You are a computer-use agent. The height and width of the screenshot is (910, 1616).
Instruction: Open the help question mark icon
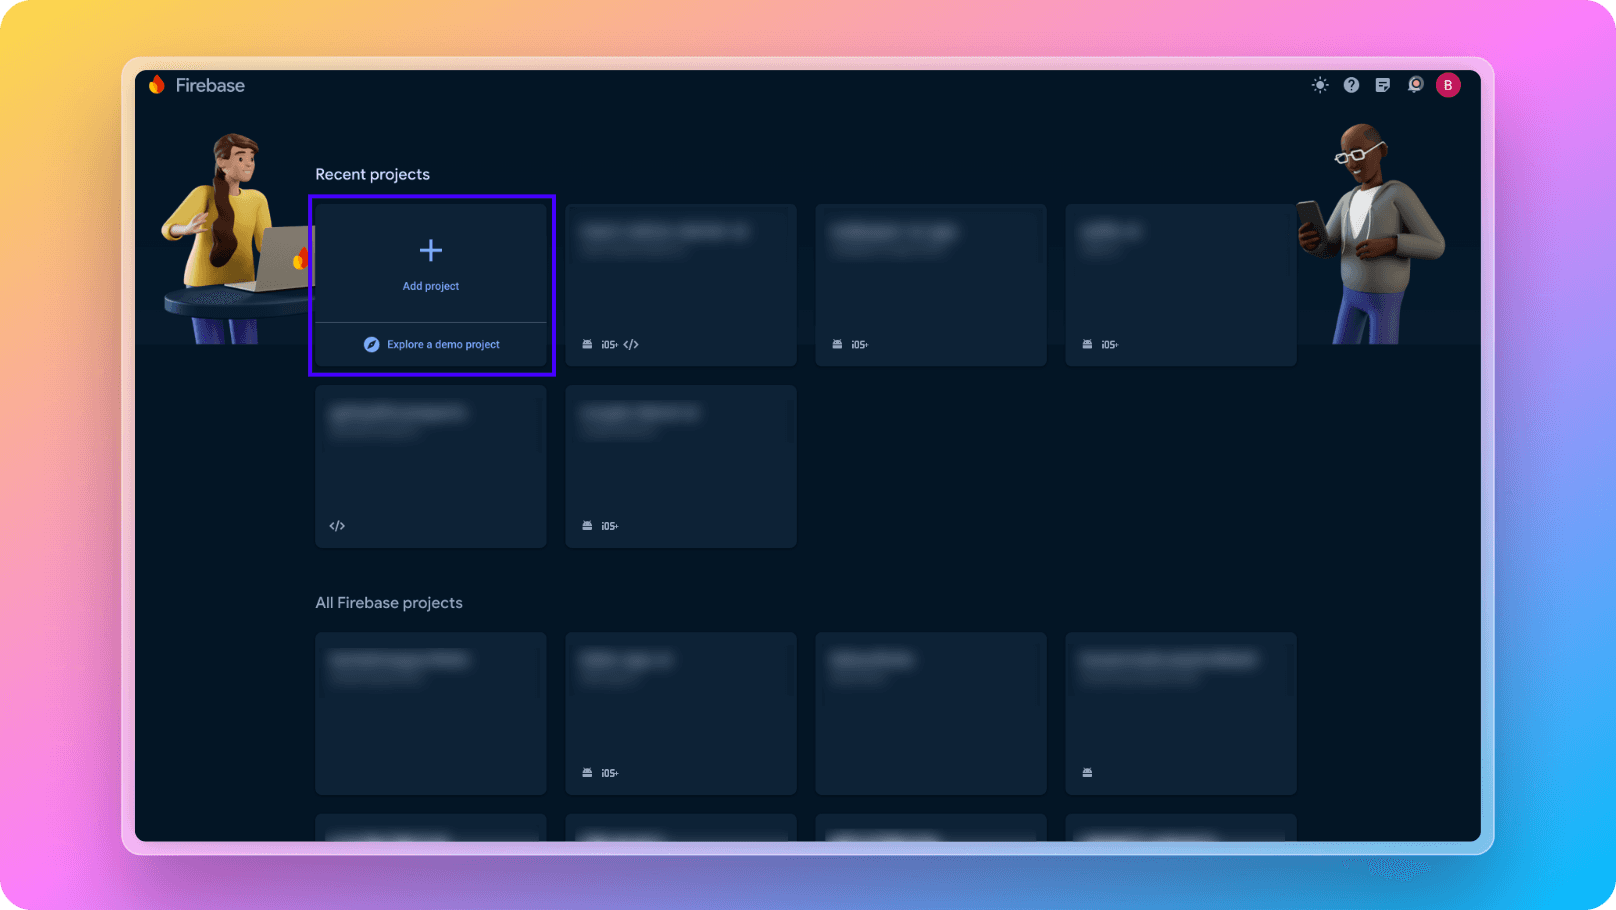point(1351,85)
